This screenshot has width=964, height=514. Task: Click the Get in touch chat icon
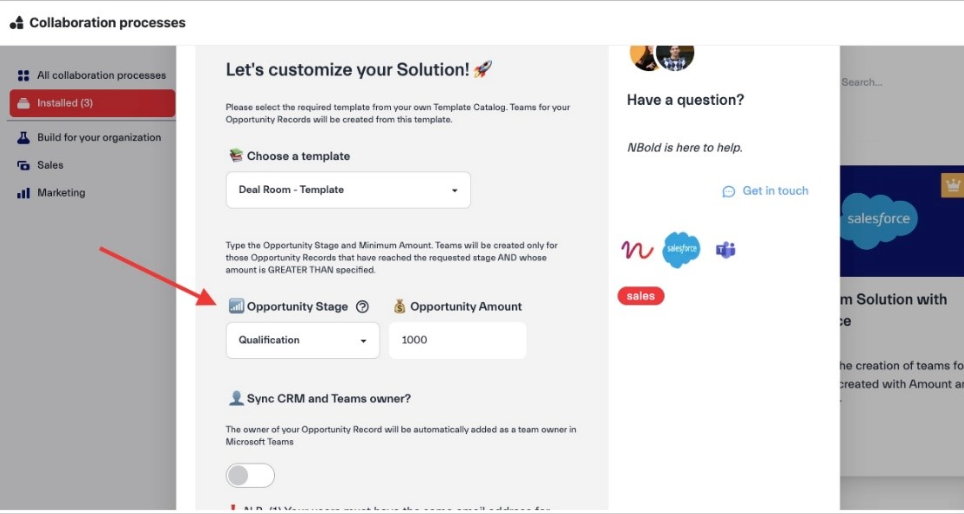729,191
